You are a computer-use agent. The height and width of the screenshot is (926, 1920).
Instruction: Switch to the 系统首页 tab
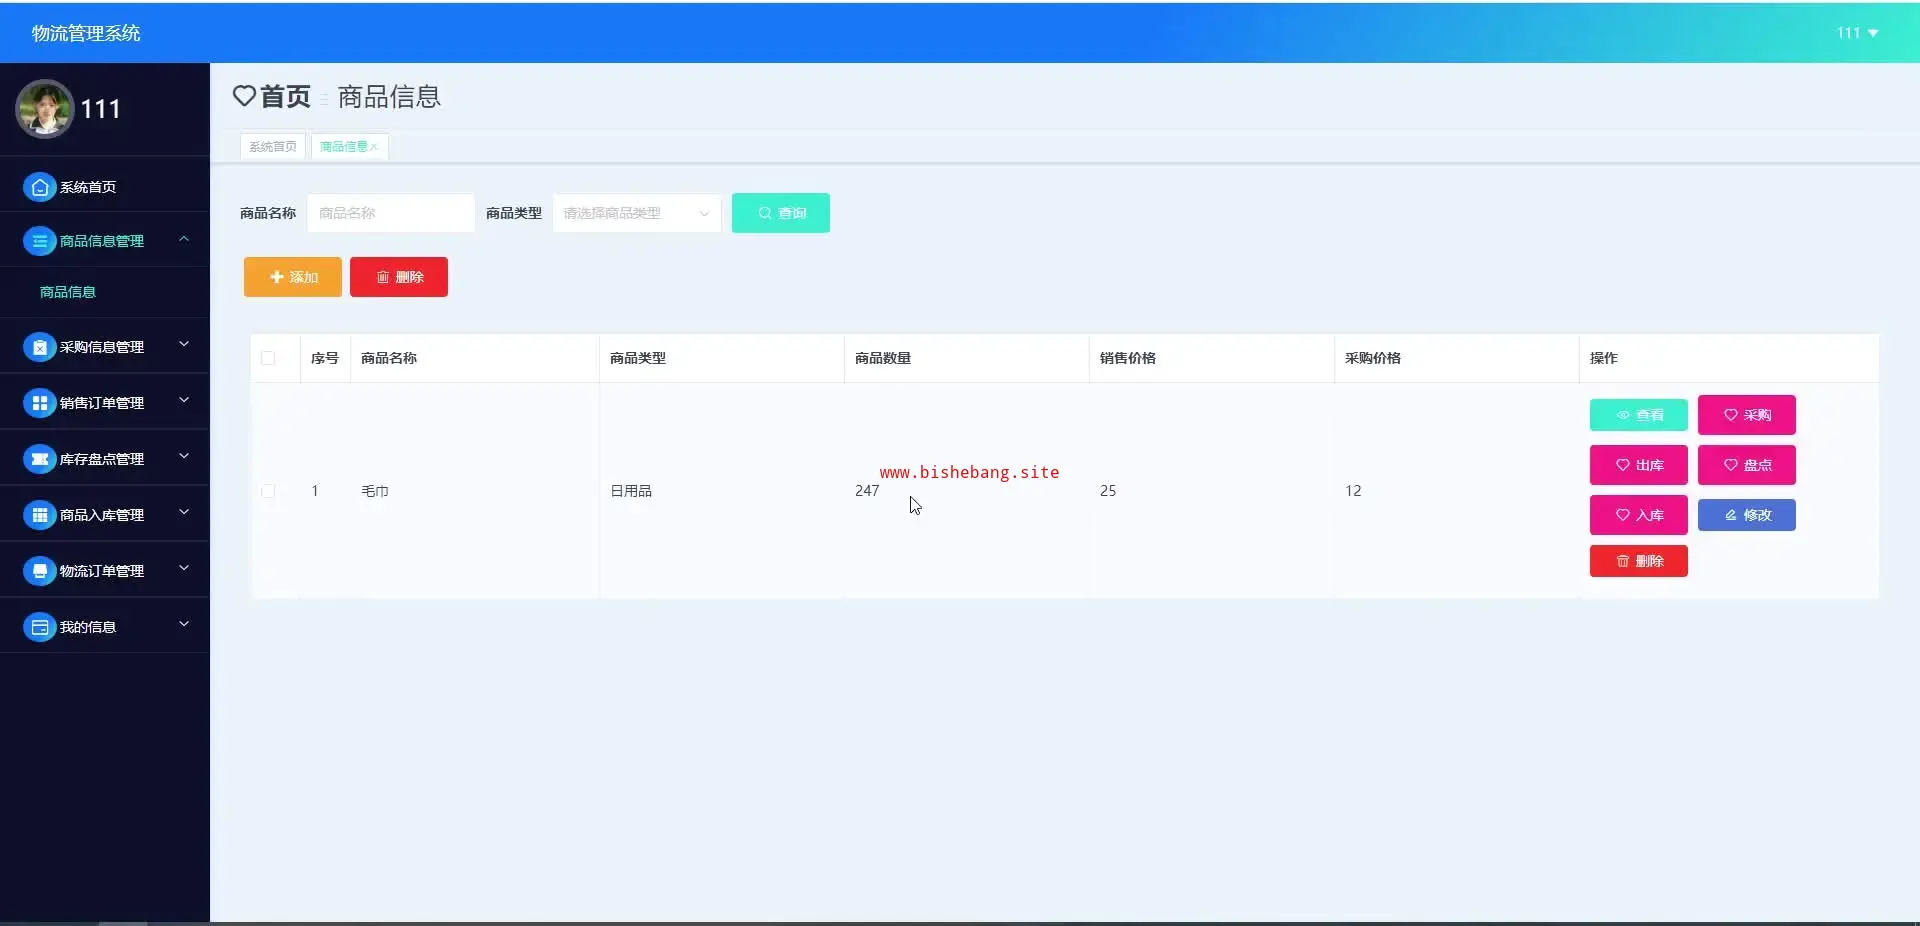(272, 147)
